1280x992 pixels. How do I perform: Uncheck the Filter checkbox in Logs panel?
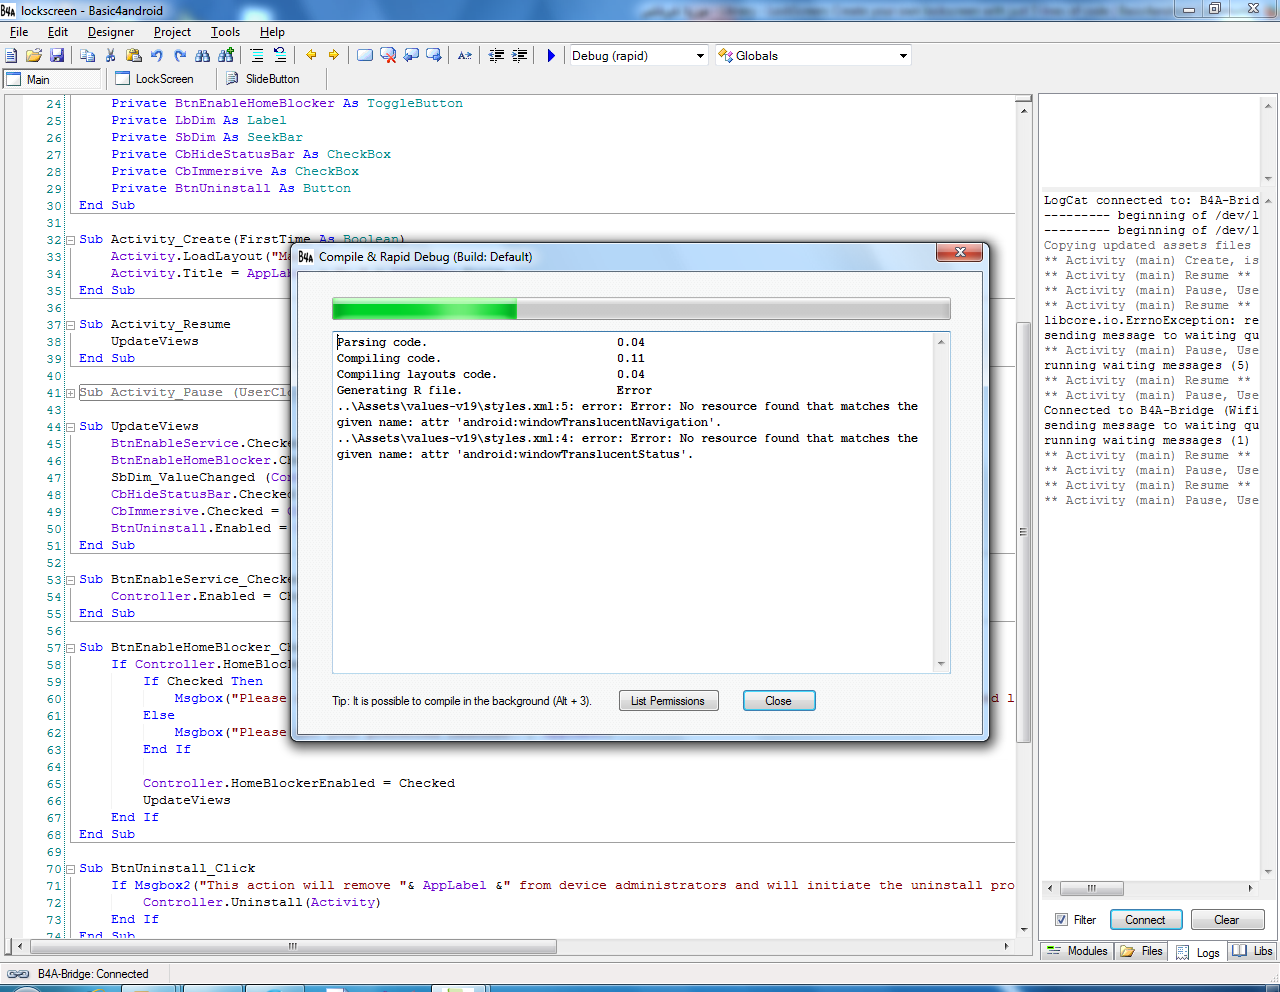[x=1061, y=920]
